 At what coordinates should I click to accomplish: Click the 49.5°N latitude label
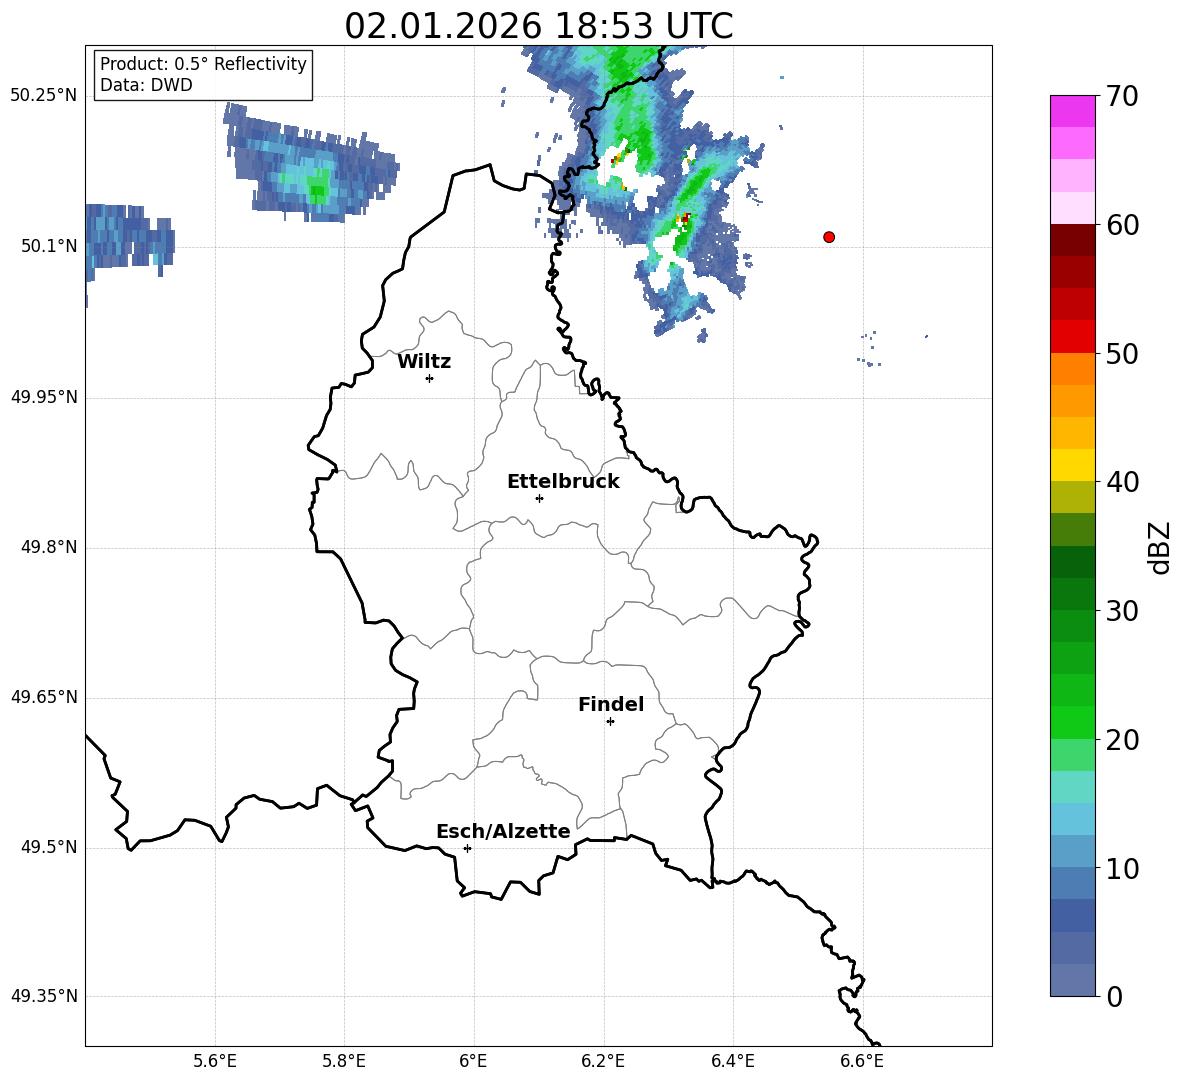click(49, 847)
